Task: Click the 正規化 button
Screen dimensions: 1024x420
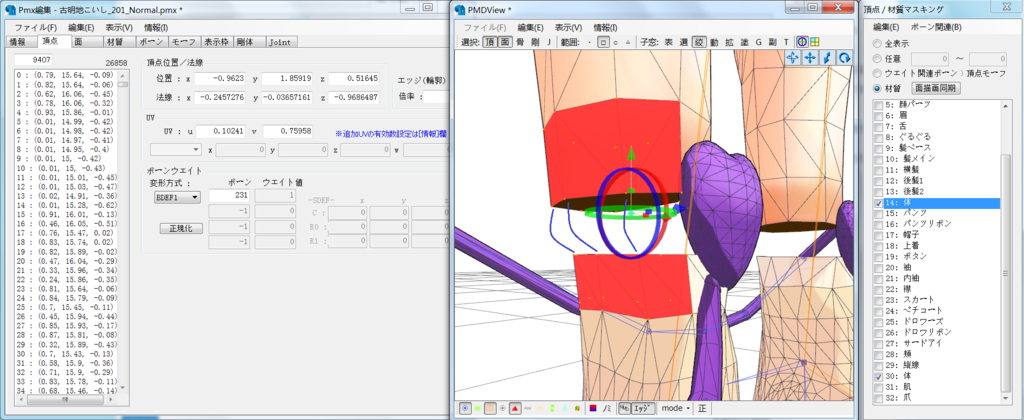Action: pos(180,229)
